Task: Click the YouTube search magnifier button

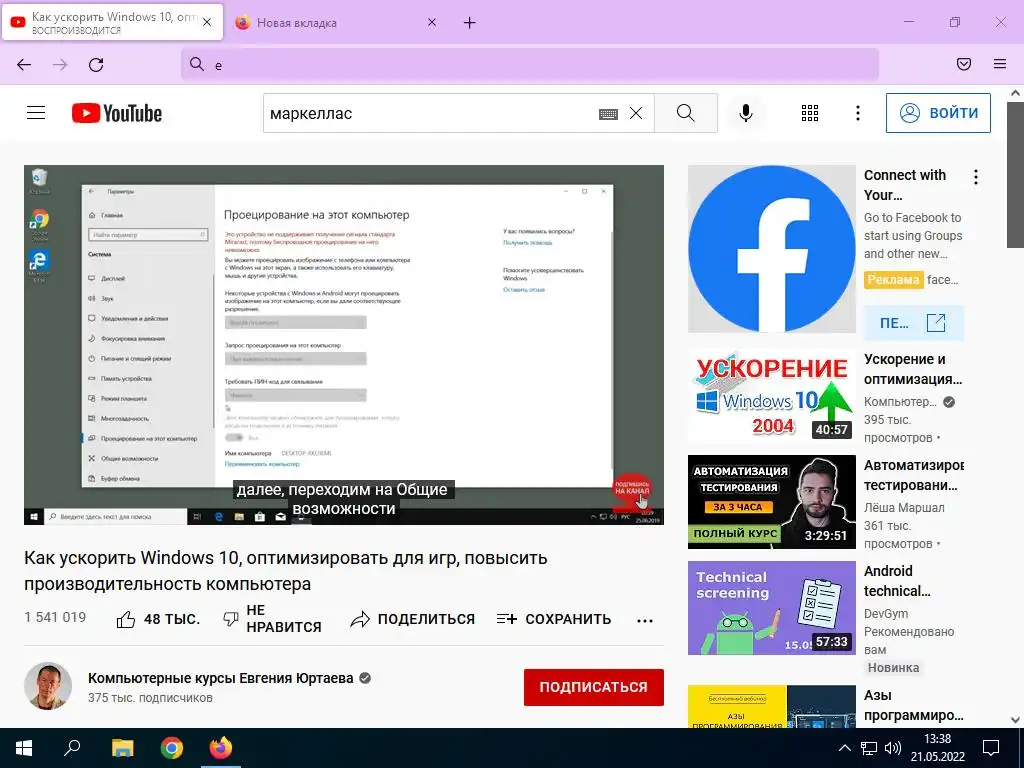Action: pos(686,113)
